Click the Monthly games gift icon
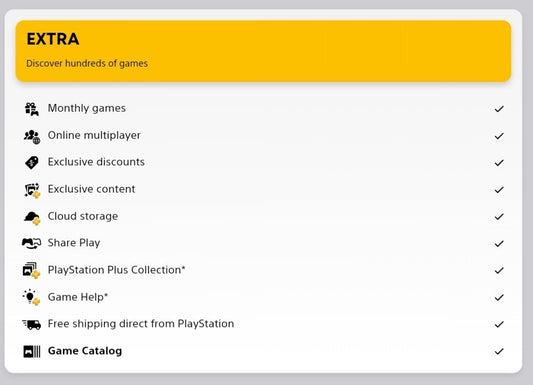Viewport: 533px width, 385px height. 32,109
